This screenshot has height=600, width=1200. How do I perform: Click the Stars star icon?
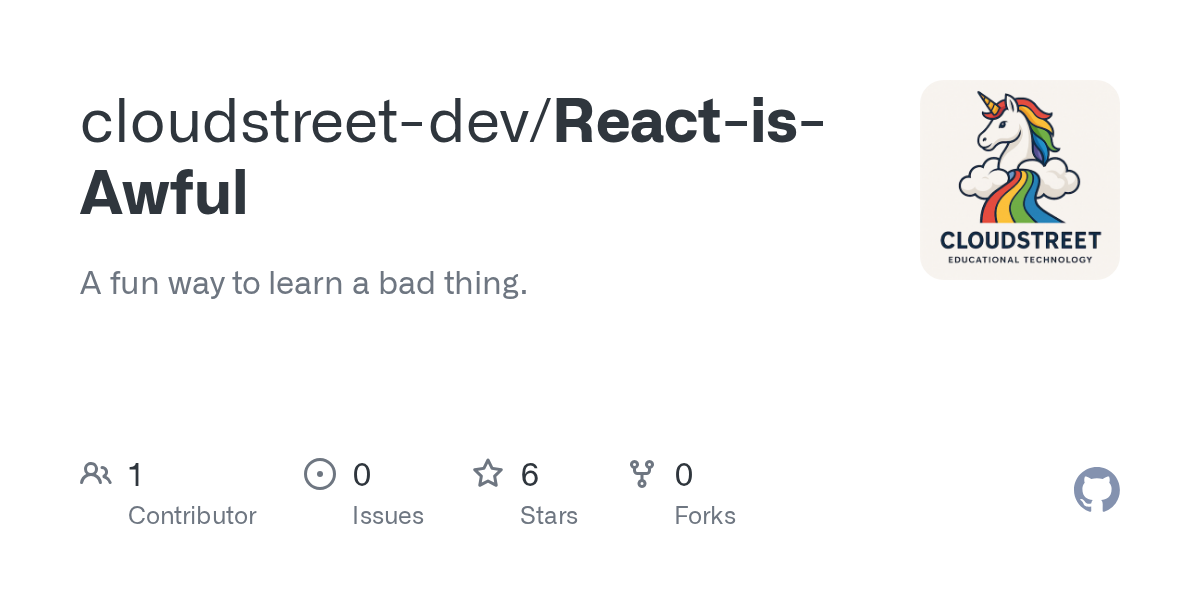(488, 473)
